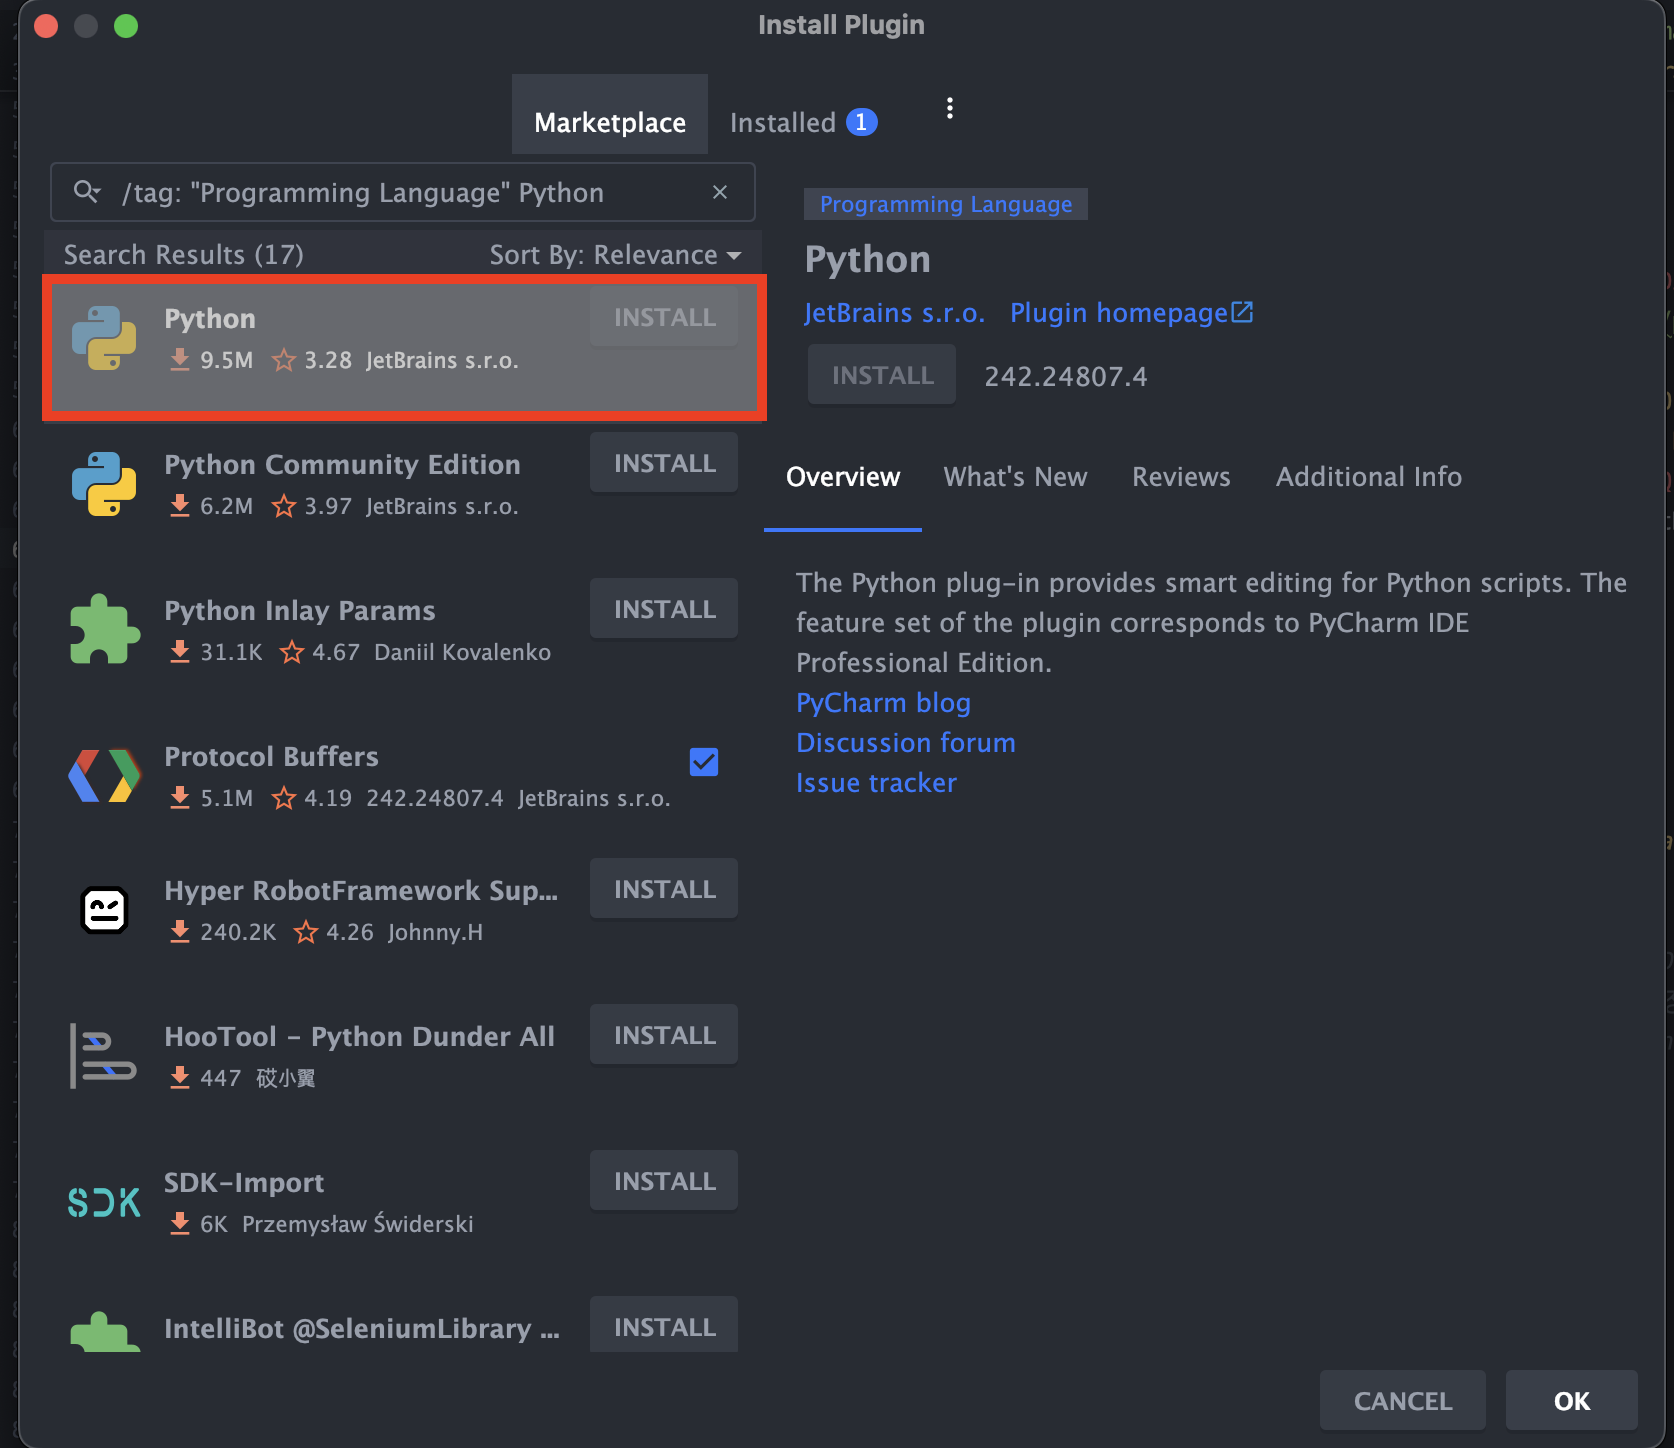Open the search history magnifier icon
The height and width of the screenshot is (1448, 1674).
coord(87,191)
